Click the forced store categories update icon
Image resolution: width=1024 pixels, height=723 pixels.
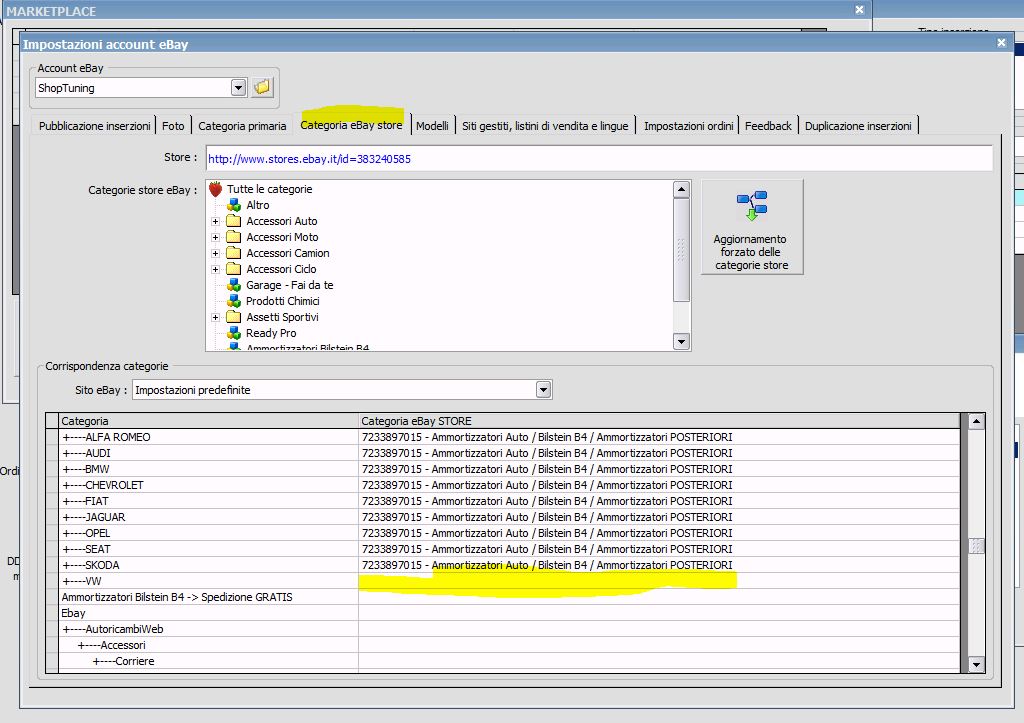(x=751, y=207)
